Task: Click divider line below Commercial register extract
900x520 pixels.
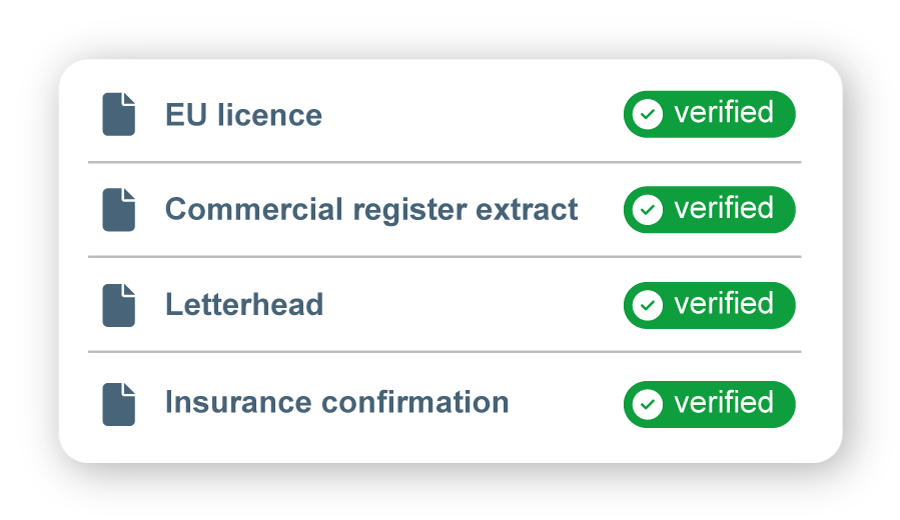Action: pos(444,257)
